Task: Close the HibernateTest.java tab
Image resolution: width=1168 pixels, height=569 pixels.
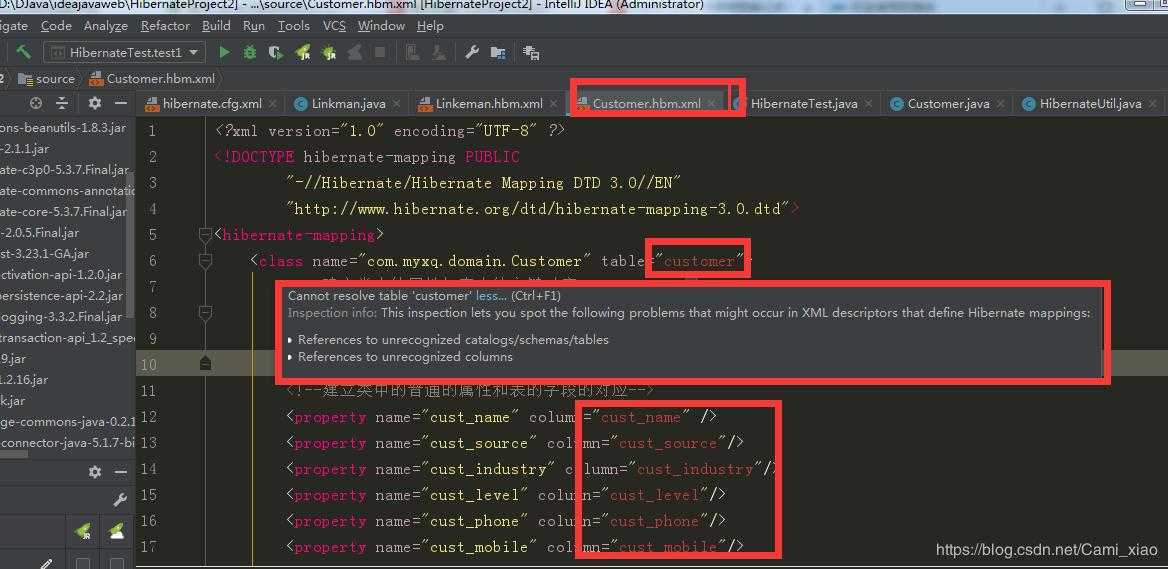Action: [869, 104]
